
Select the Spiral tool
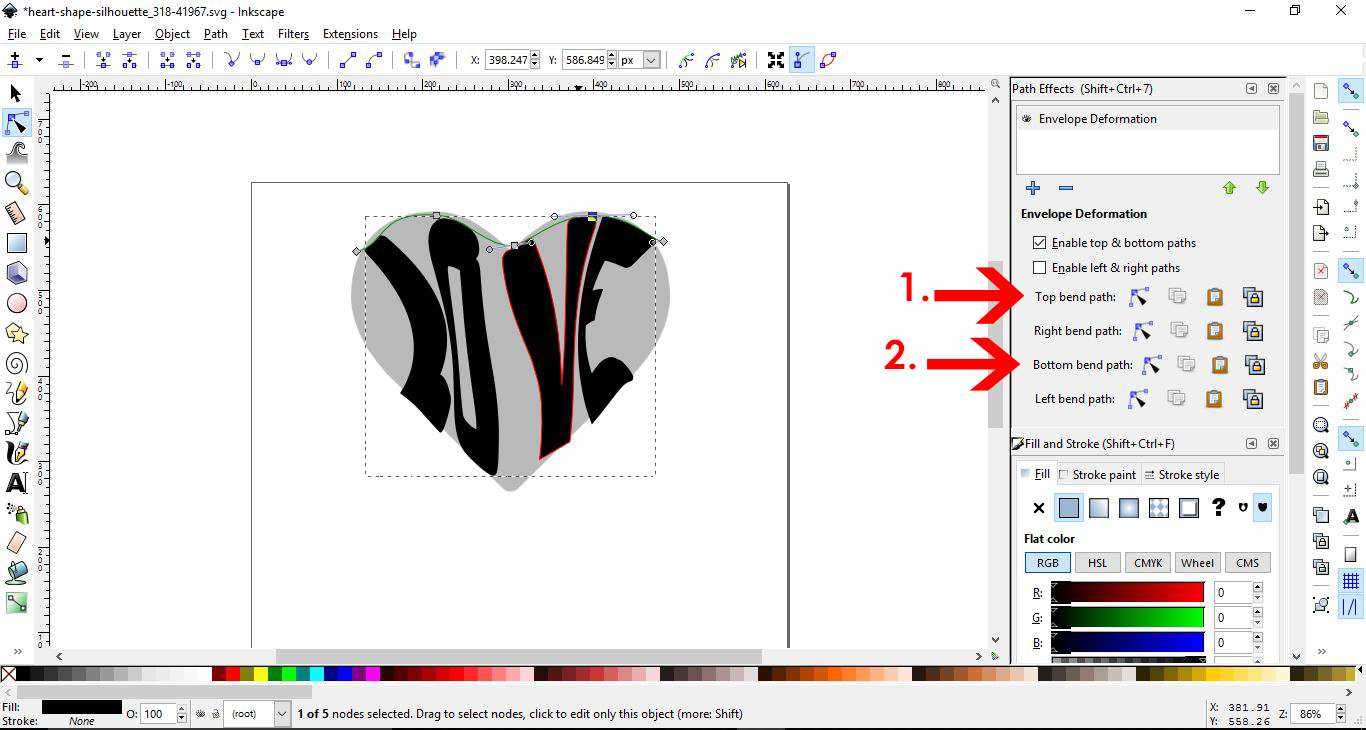tap(16, 363)
